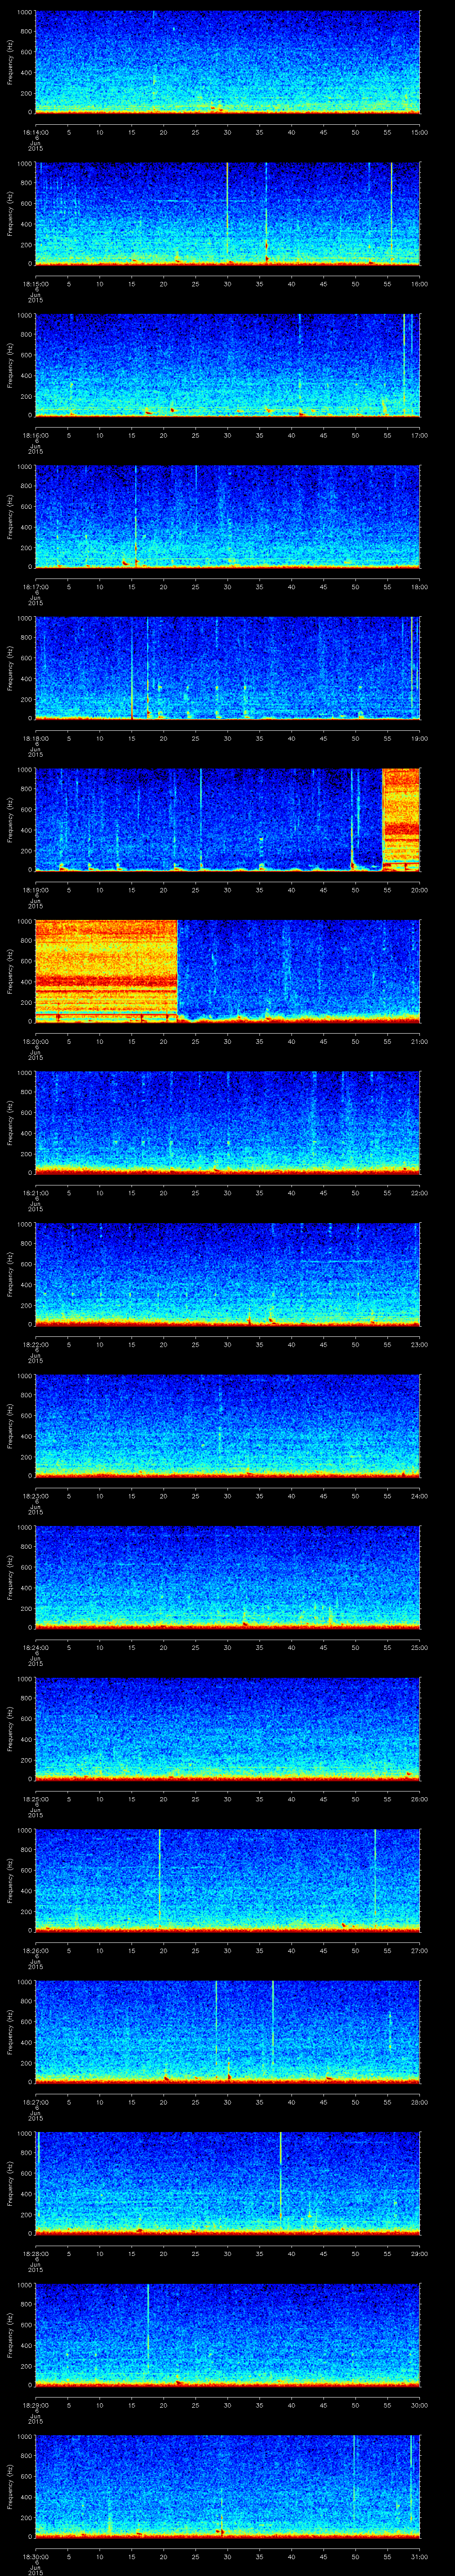Click the 18:25:00 start time label

(36, 1798)
